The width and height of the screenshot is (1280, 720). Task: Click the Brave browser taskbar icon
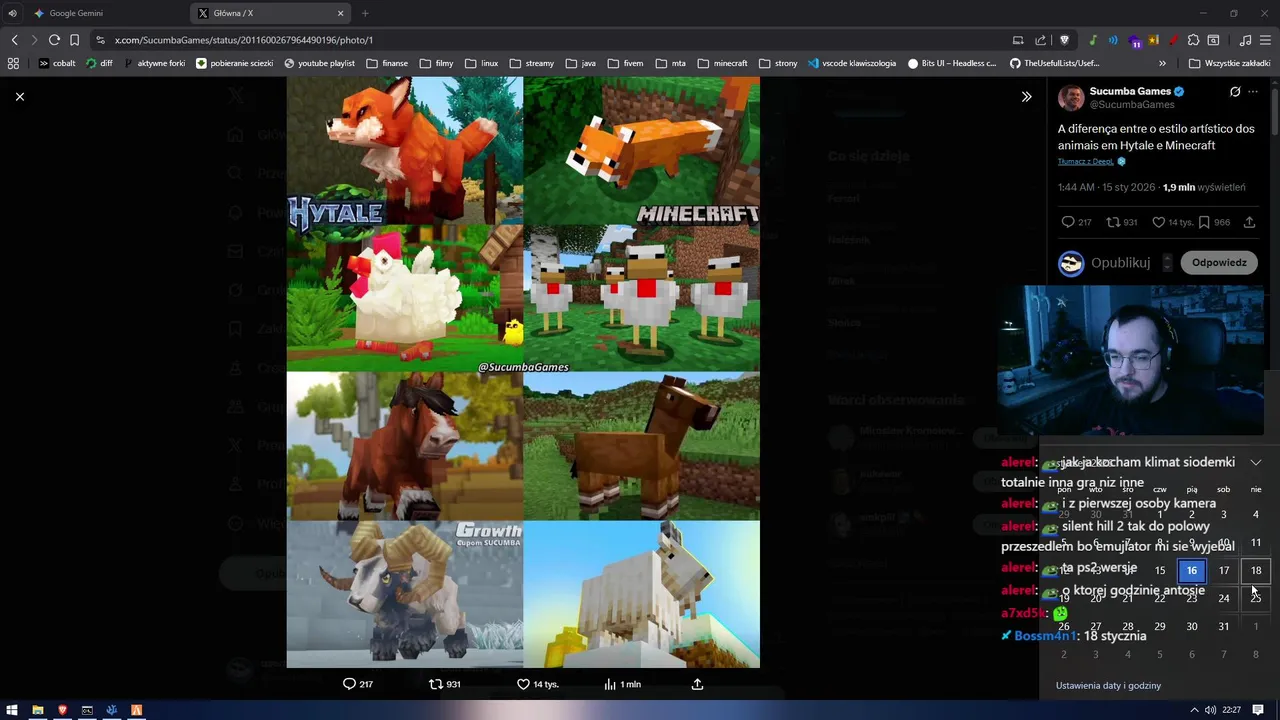coord(62,710)
